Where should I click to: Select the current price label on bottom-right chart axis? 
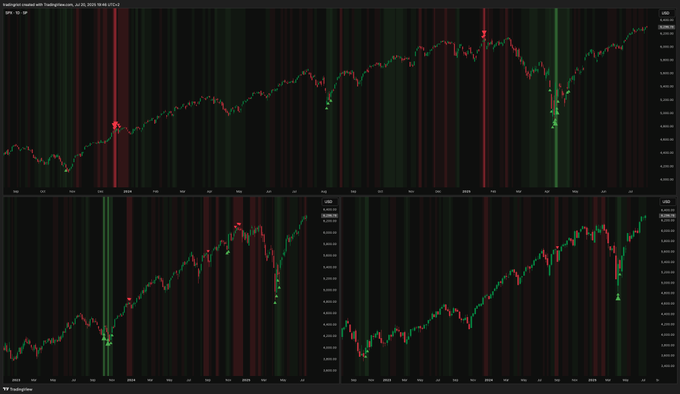point(667,215)
